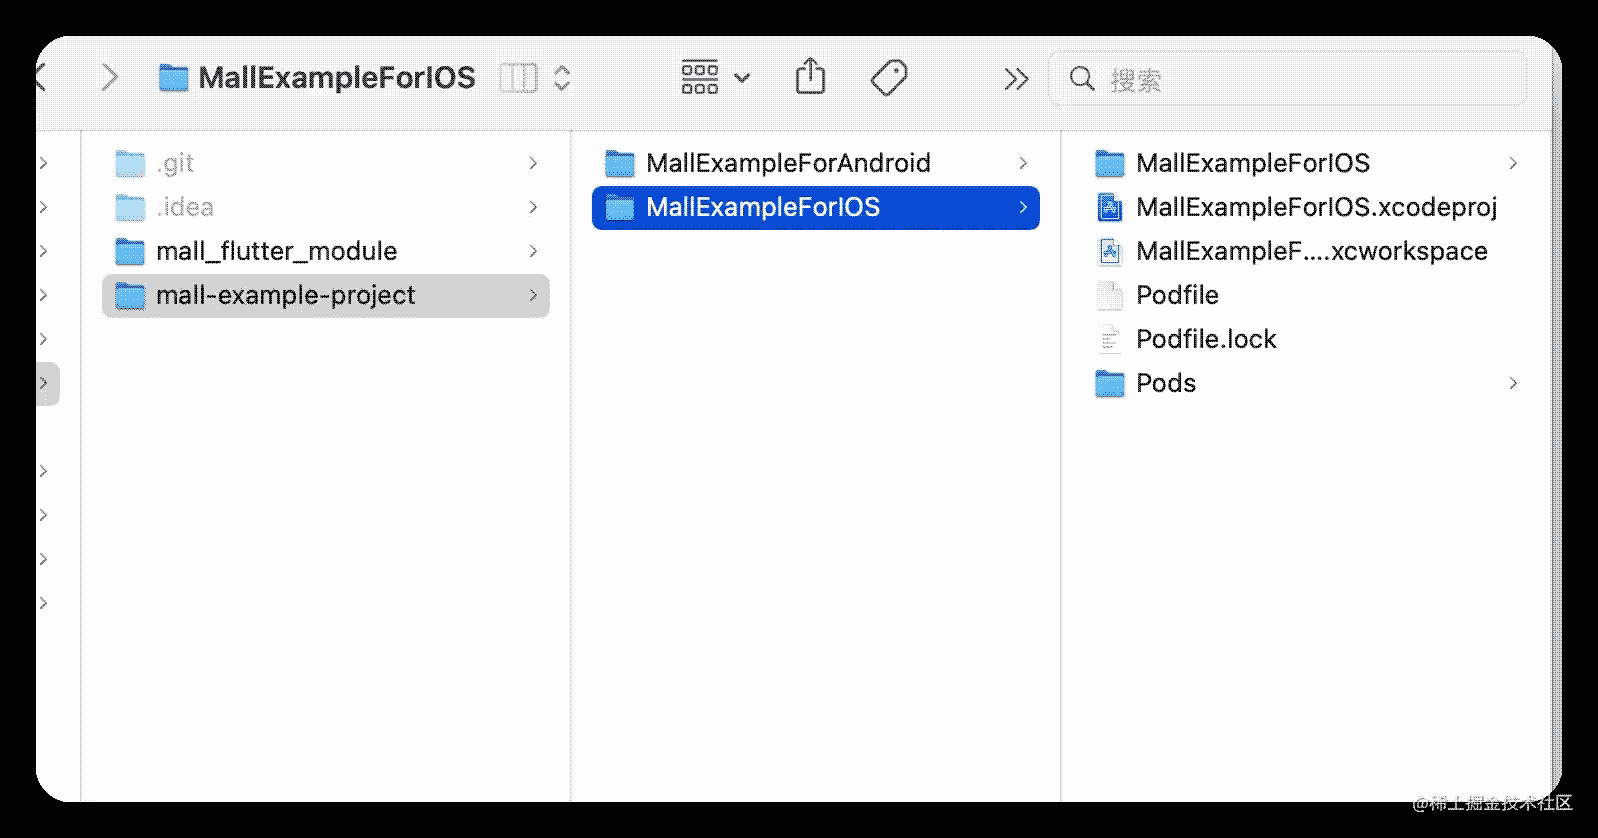
Task: Select the MallExampleForAndroid folder icon
Action: 620,163
